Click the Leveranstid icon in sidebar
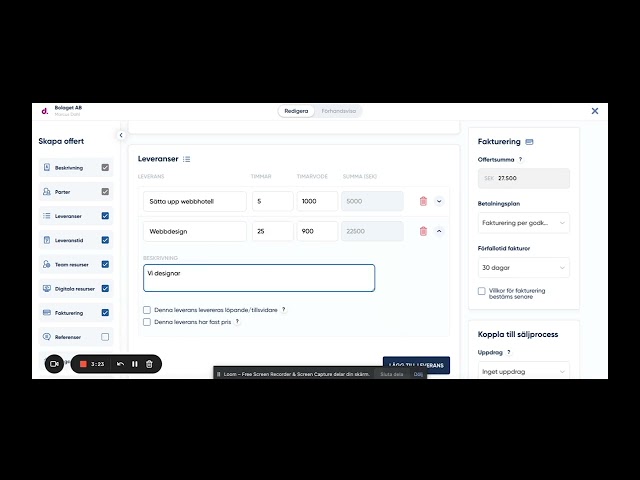The image size is (640, 480). point(47,240)
